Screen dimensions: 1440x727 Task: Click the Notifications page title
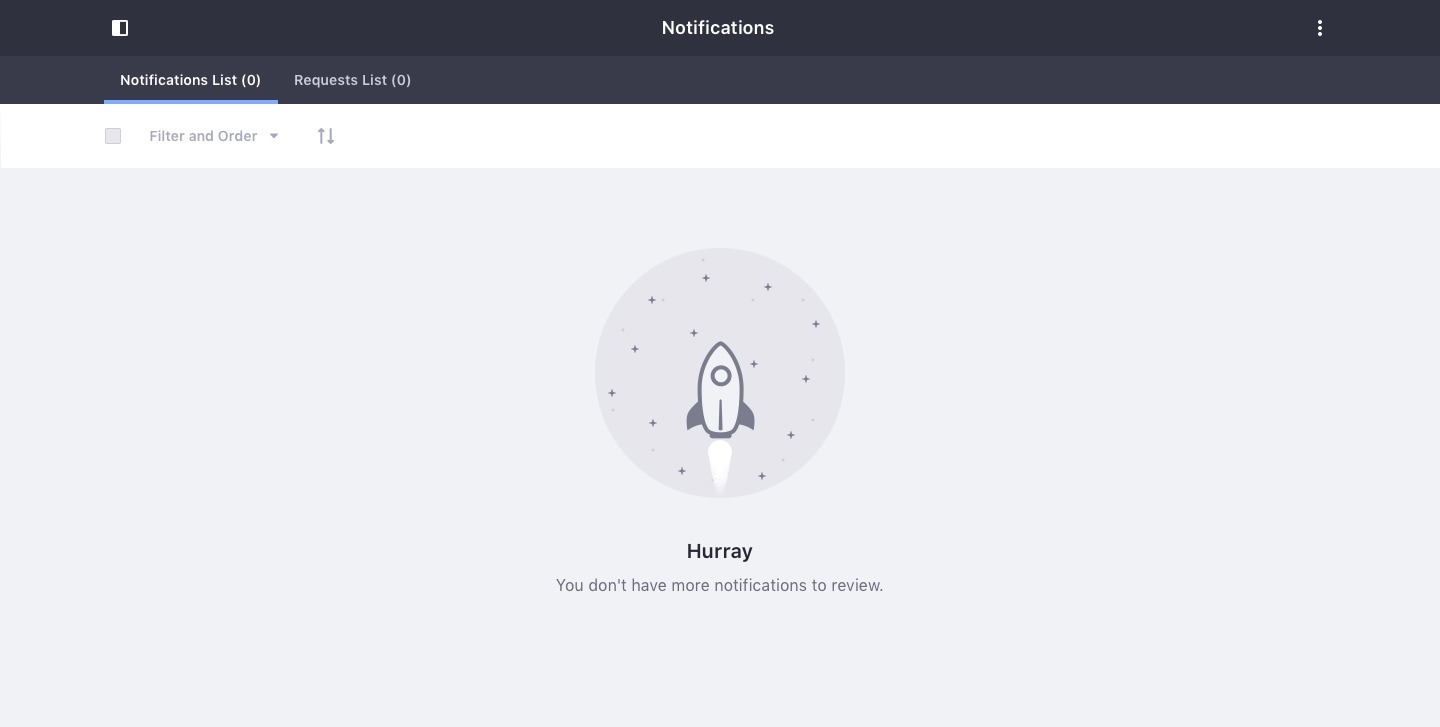[718, 28]
